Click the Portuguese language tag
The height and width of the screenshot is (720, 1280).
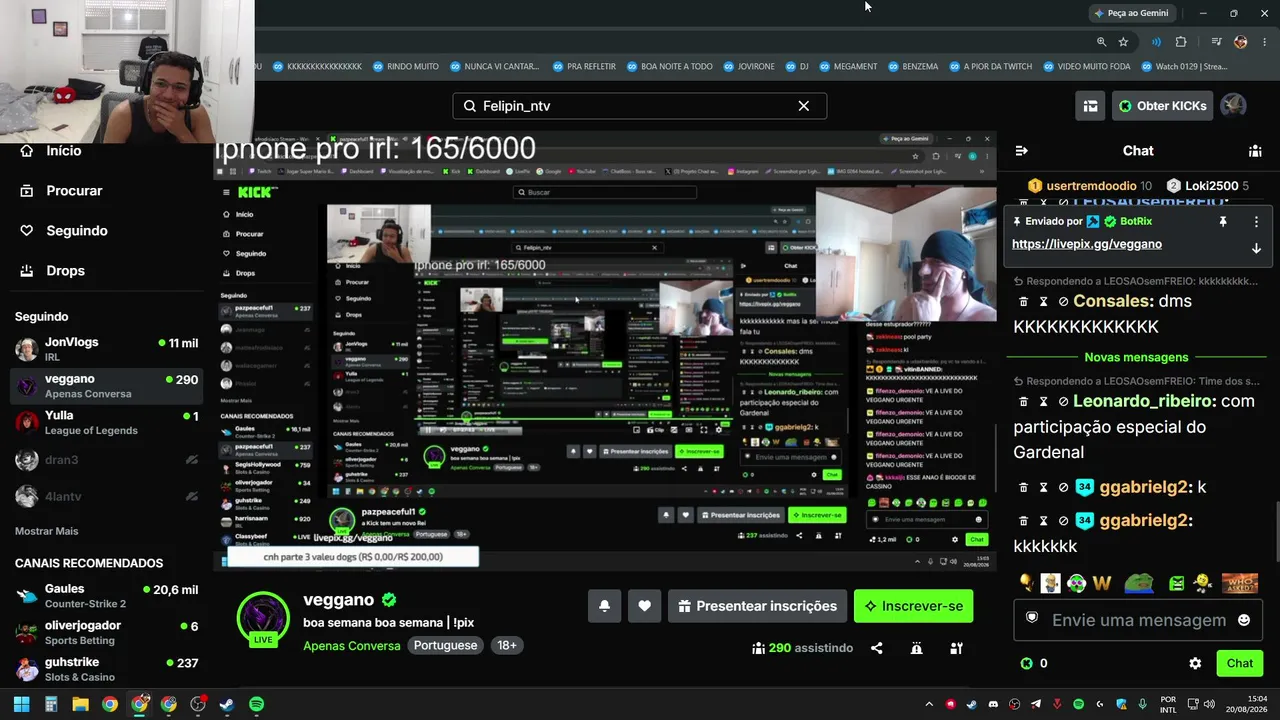tap(445, 646)
